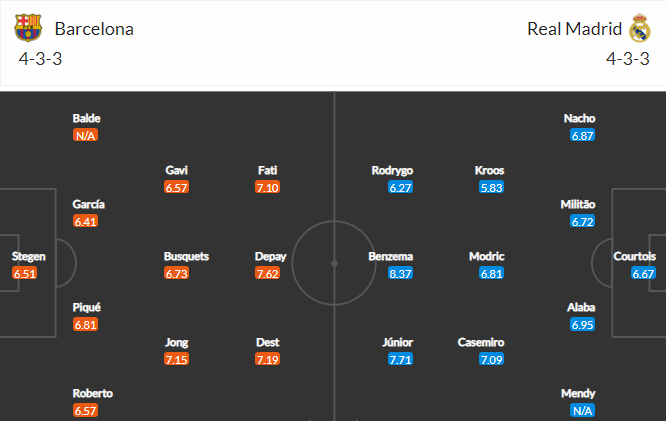Click player Casemiro on the pitch
This screenshot has width=666, height=421.
(482, 342)
